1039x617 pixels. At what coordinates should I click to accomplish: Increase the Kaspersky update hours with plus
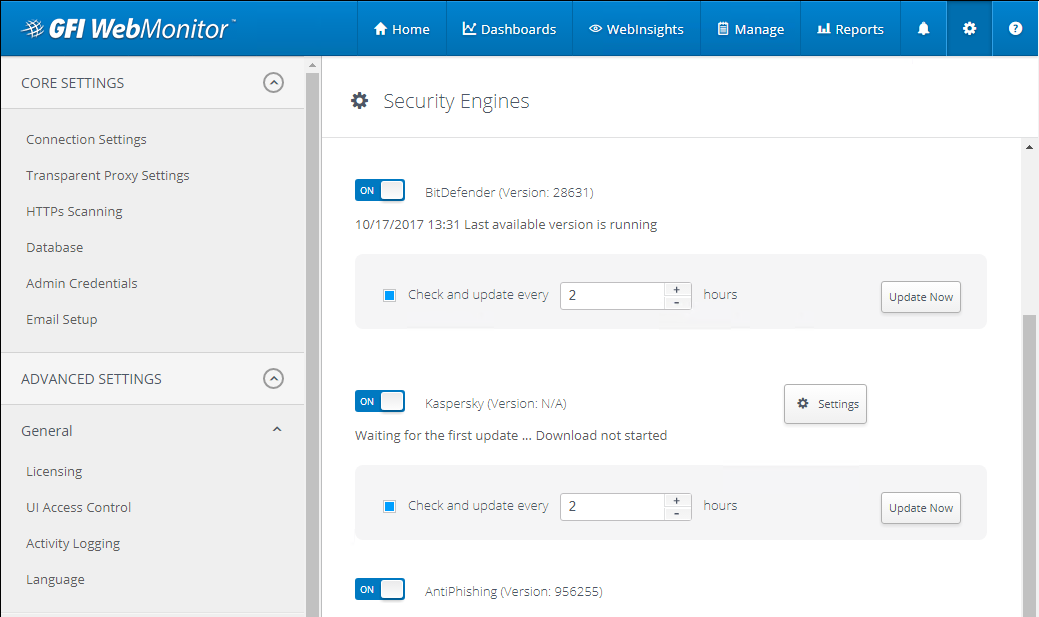point(677,500)
